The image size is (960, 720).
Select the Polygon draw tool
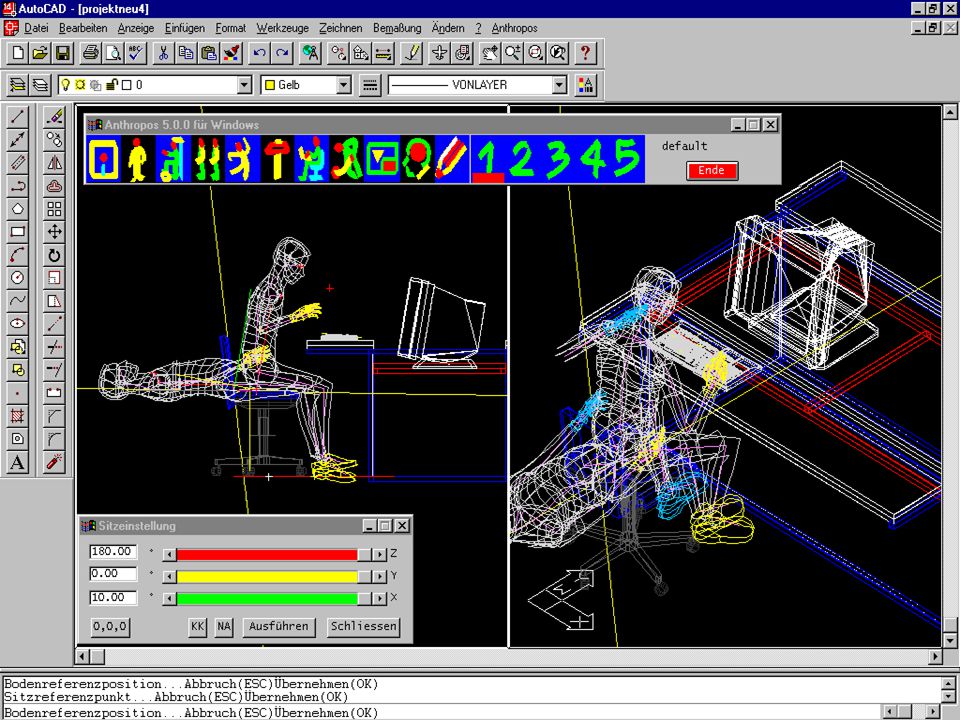(17, 209)
